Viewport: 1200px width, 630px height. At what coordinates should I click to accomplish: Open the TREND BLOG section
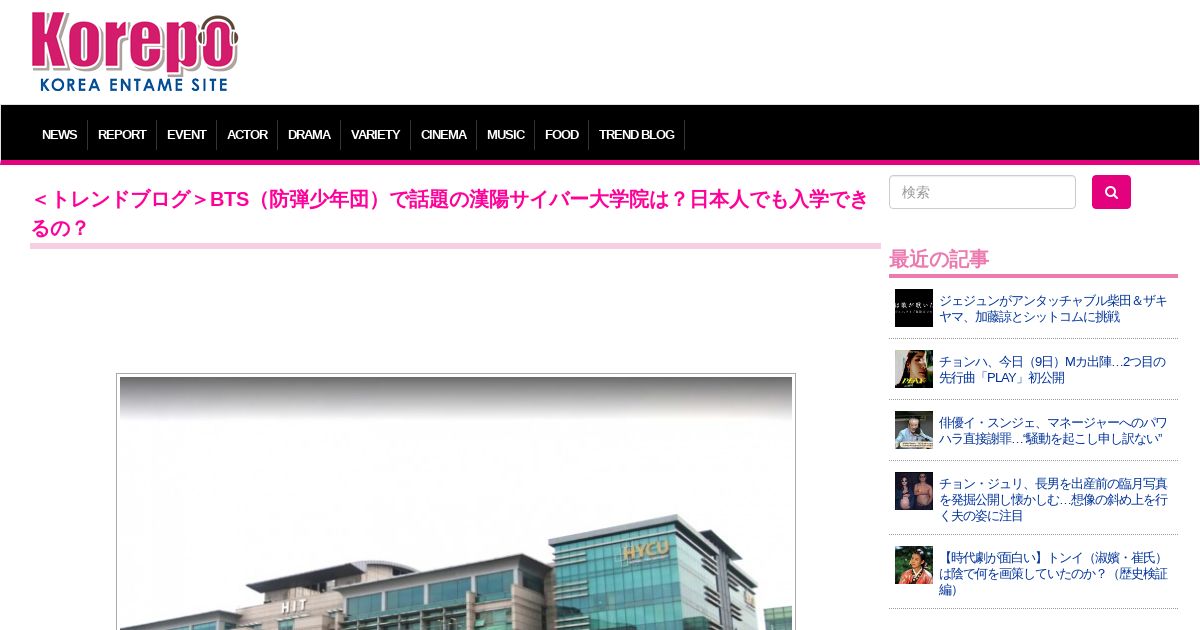pyautogui.click(x=636, y=134)
